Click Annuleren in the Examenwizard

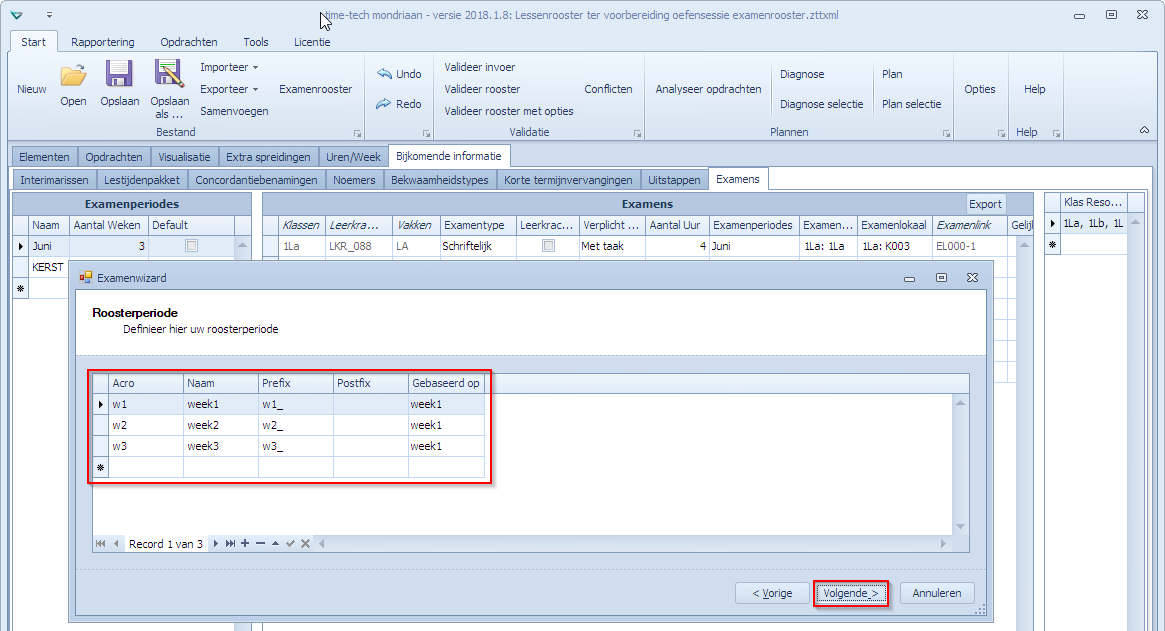click(x=937, y=593)
